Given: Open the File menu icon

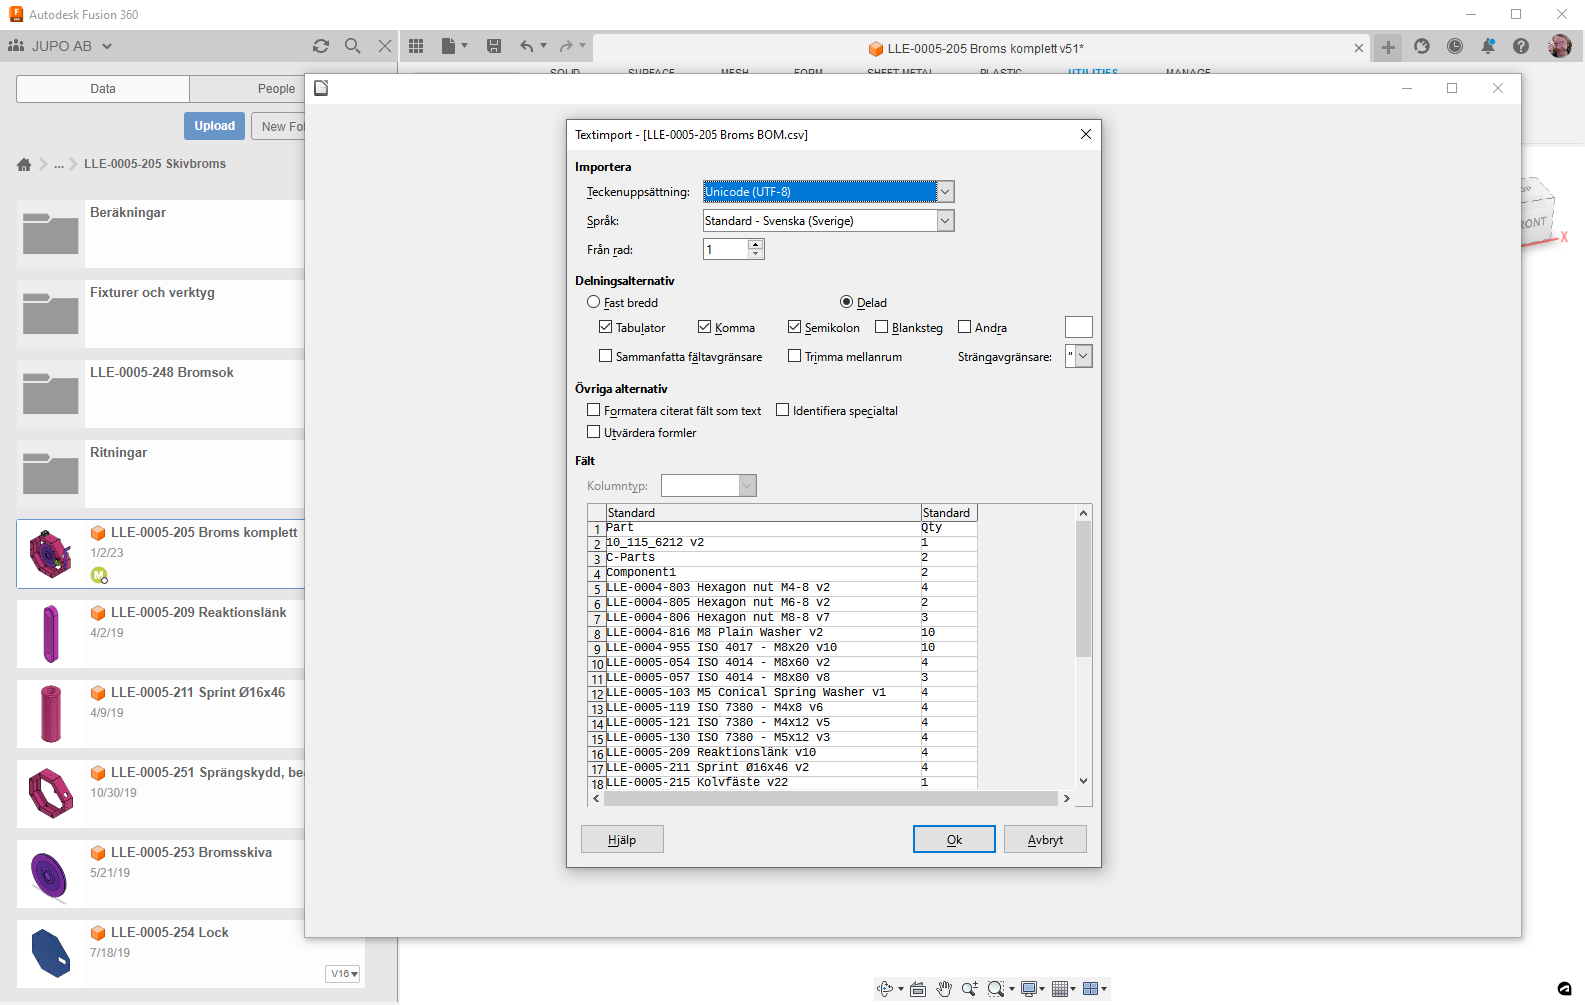Looking at the screenshot, I should [x=454, y=46].
